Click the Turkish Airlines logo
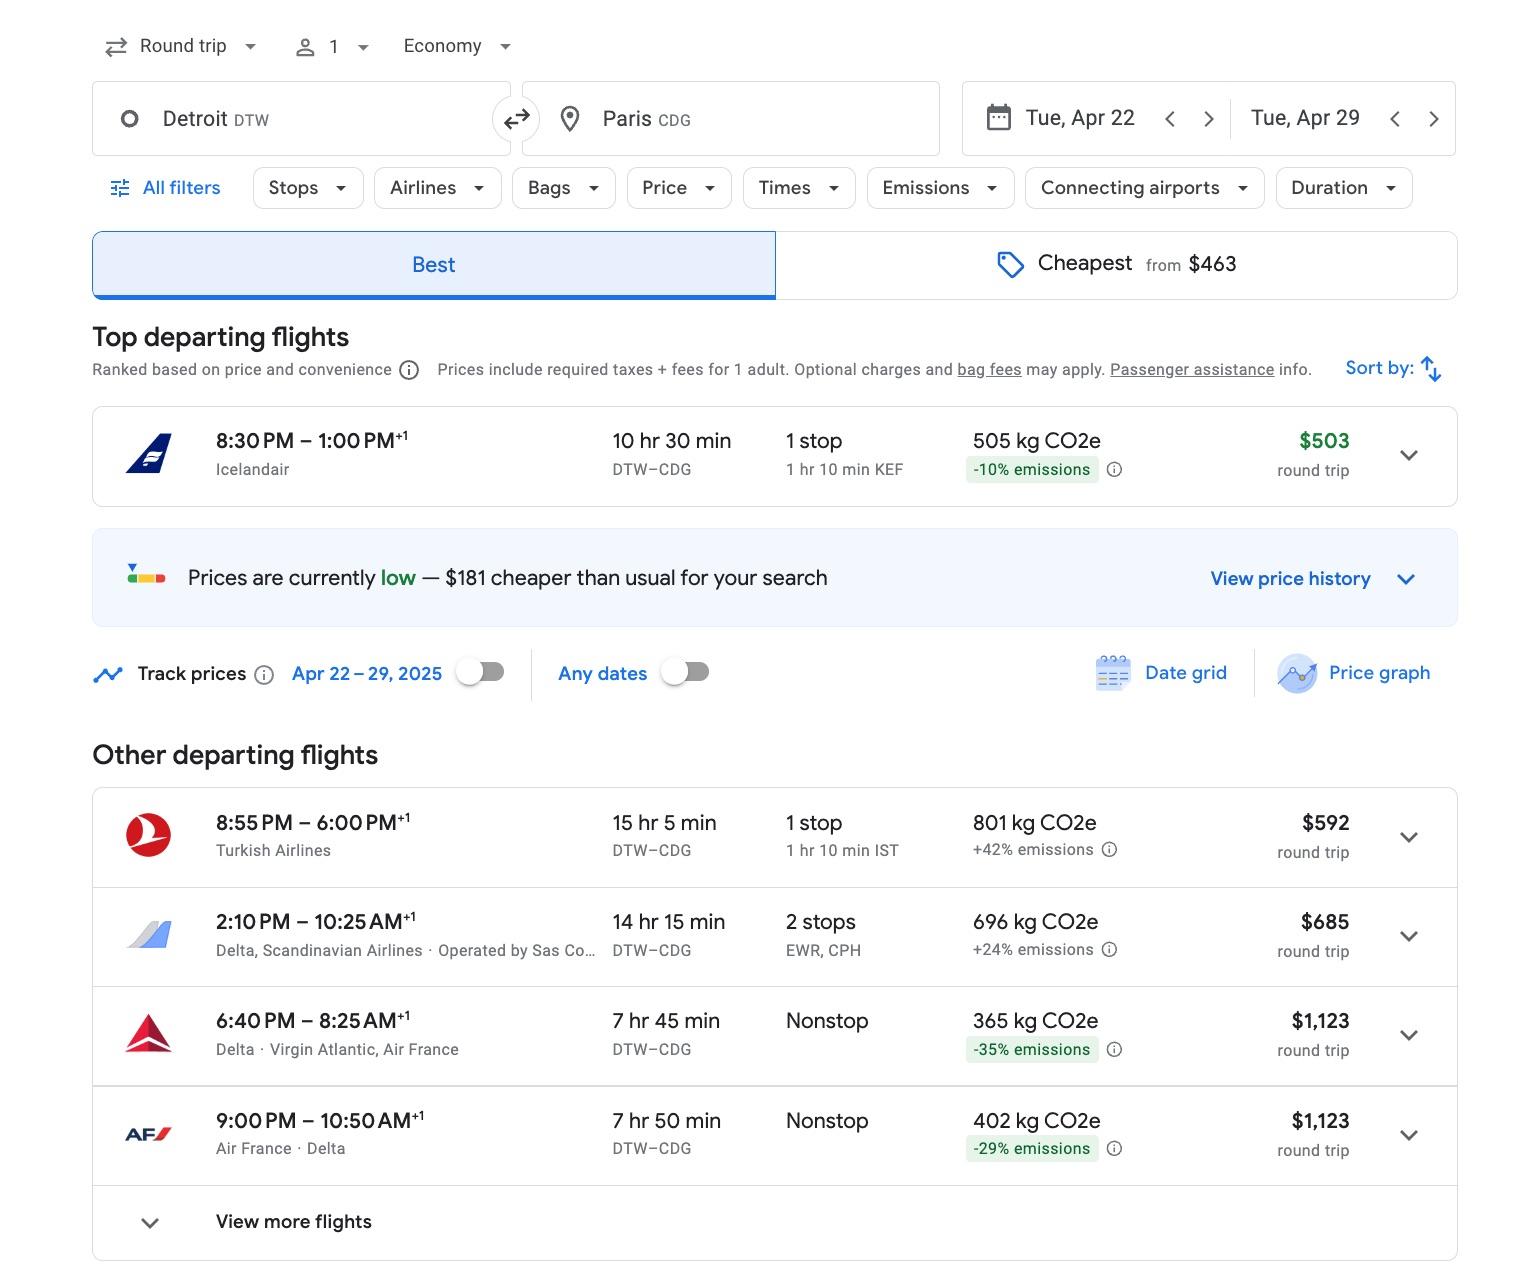Viewport: 1538px width, 1274px height. coord(148,836)
